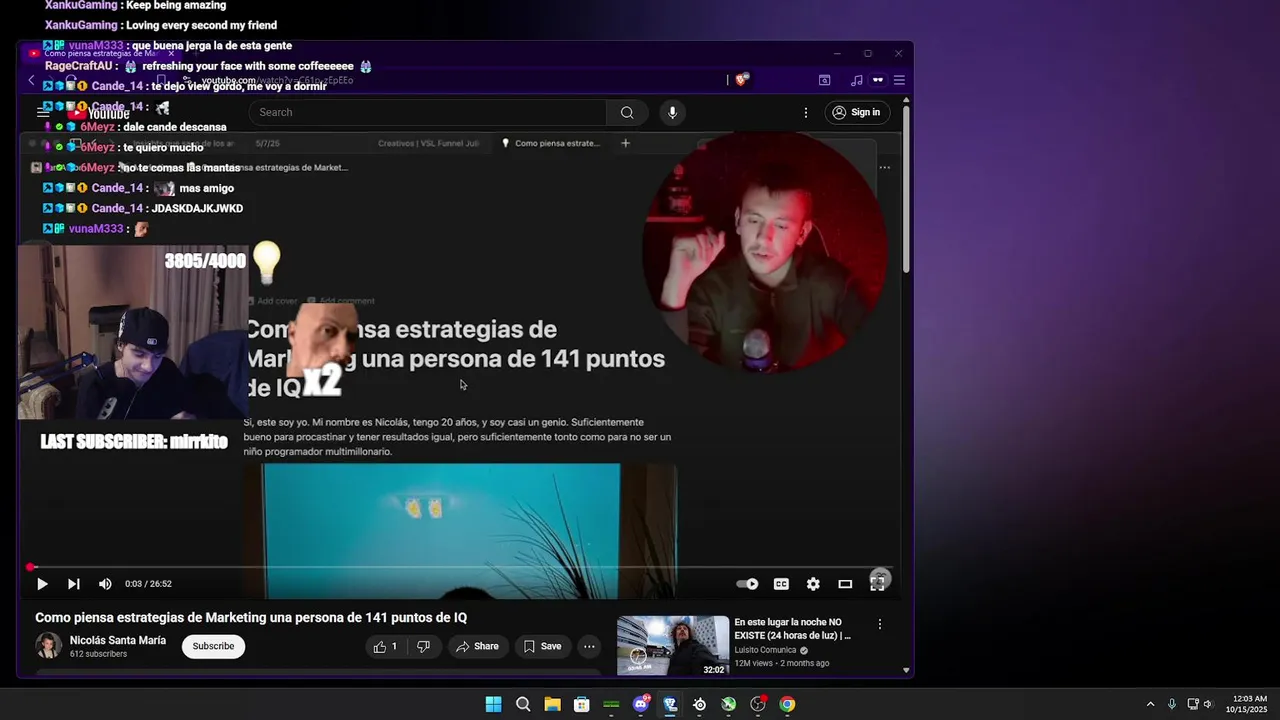Viewport: 1280px width, 720px height.
Task: Click the YouTube search field
Action: 427,112
